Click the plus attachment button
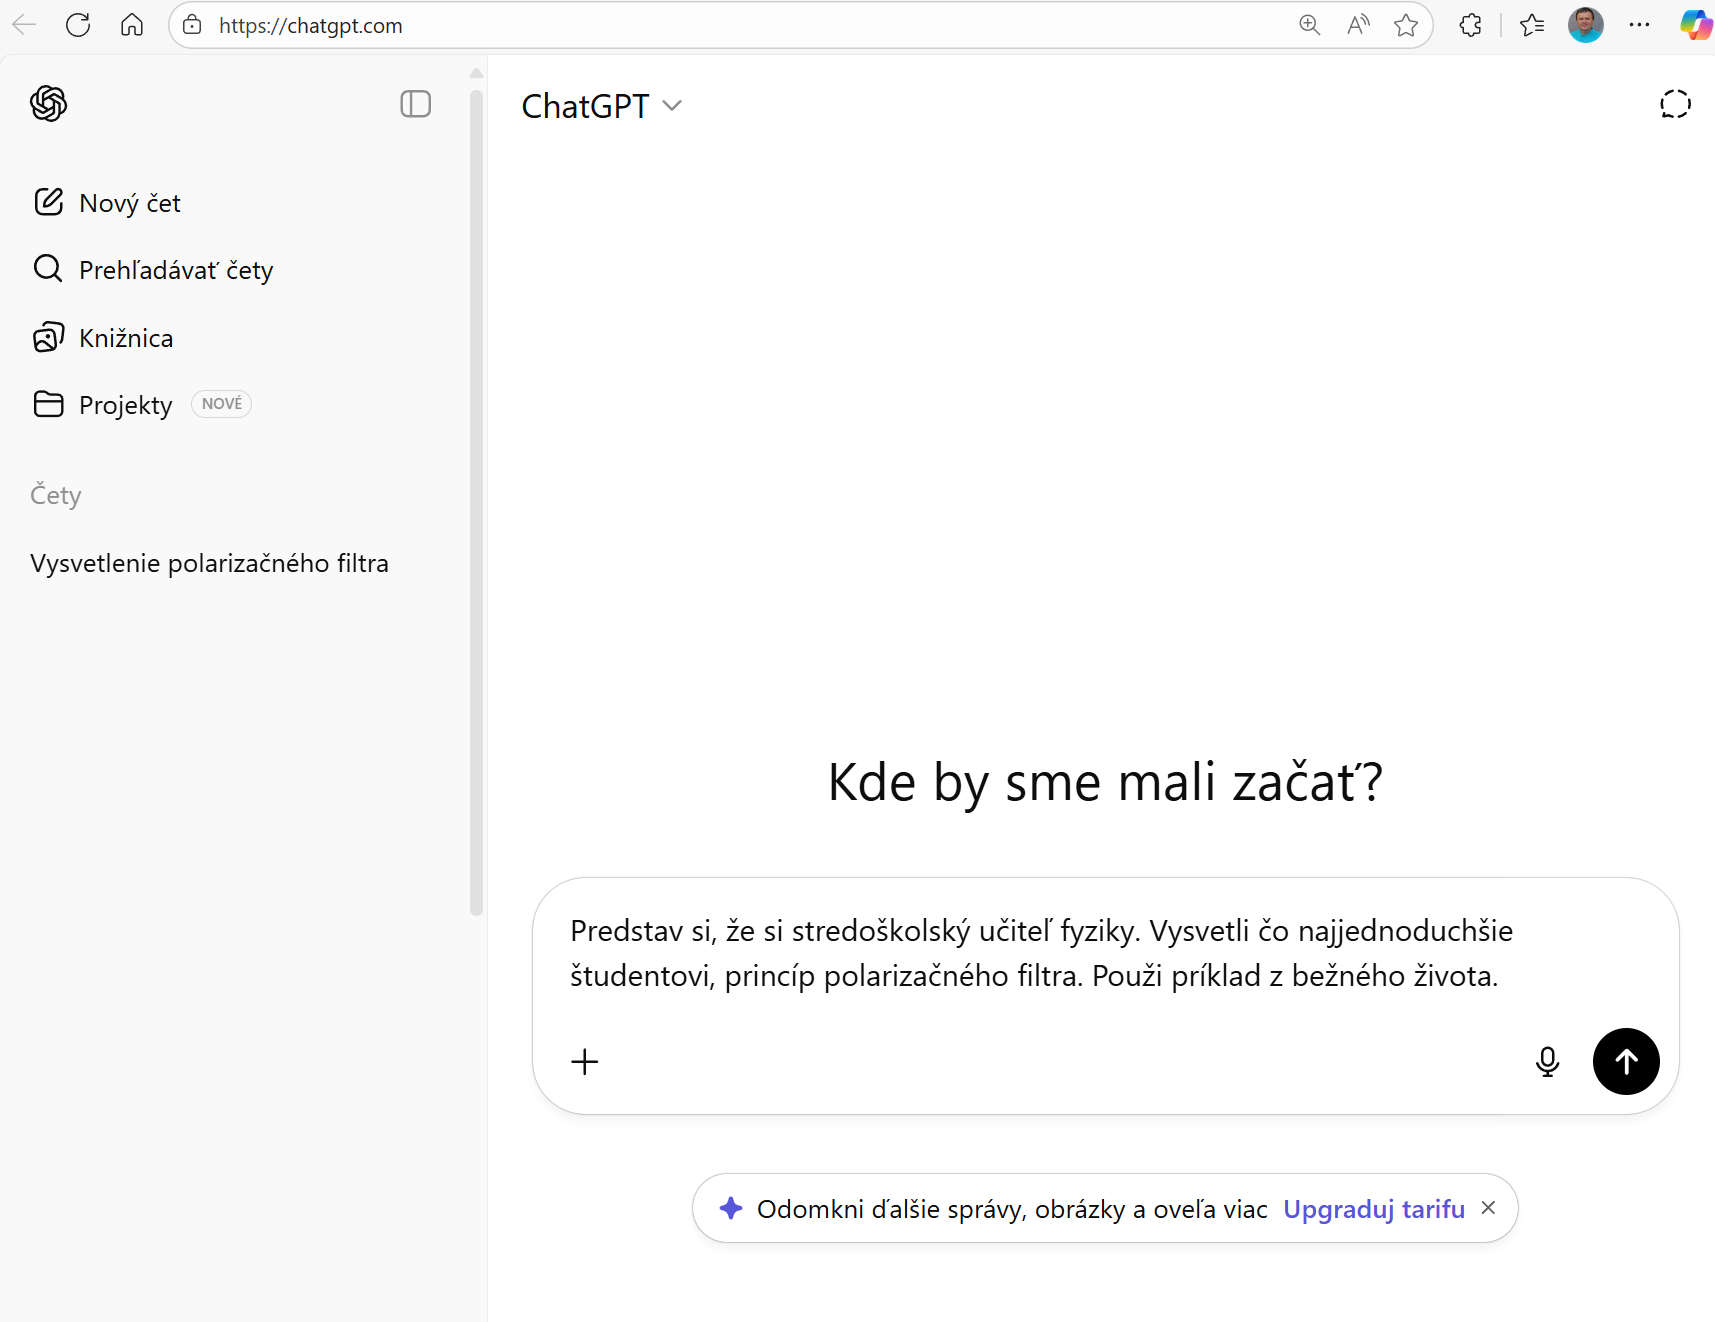The image size is (1715, 1322). click(x=585, y=1061)
